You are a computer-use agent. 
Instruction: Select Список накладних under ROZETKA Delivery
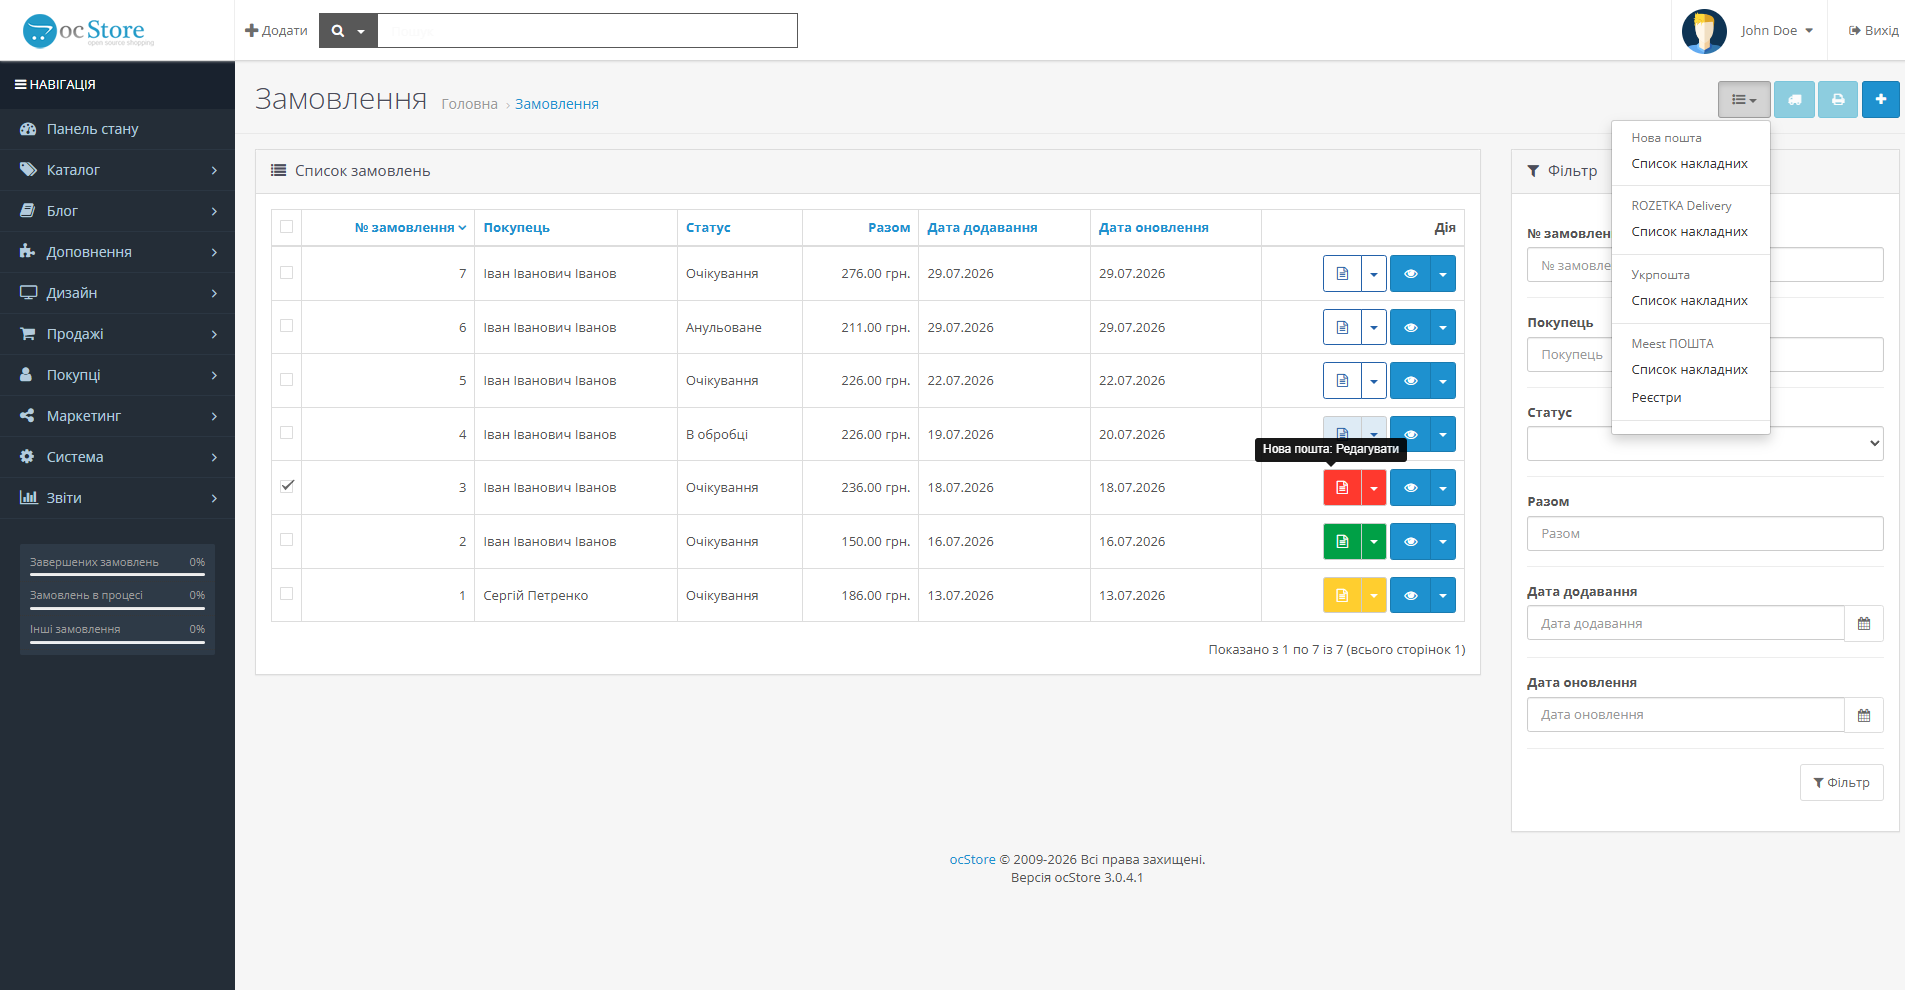(x=1690, y=232)
